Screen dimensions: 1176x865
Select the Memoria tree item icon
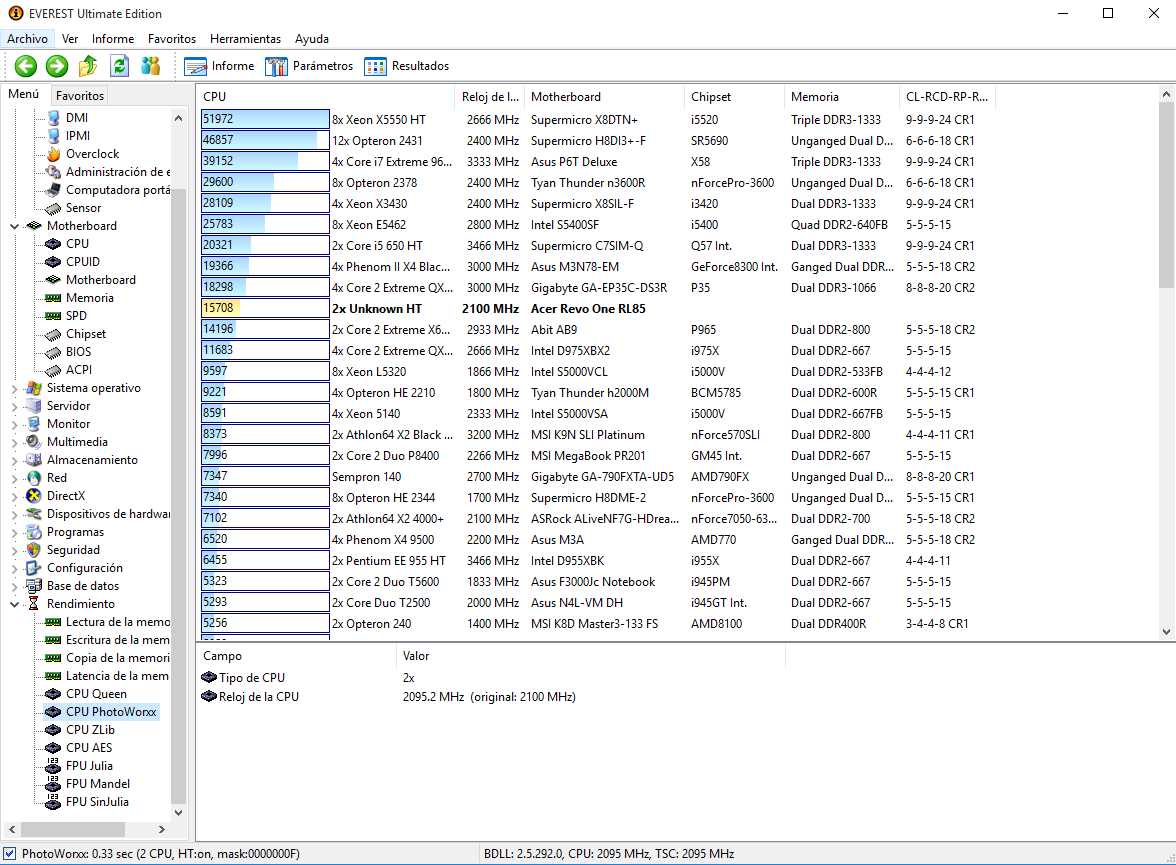(53, 298)
